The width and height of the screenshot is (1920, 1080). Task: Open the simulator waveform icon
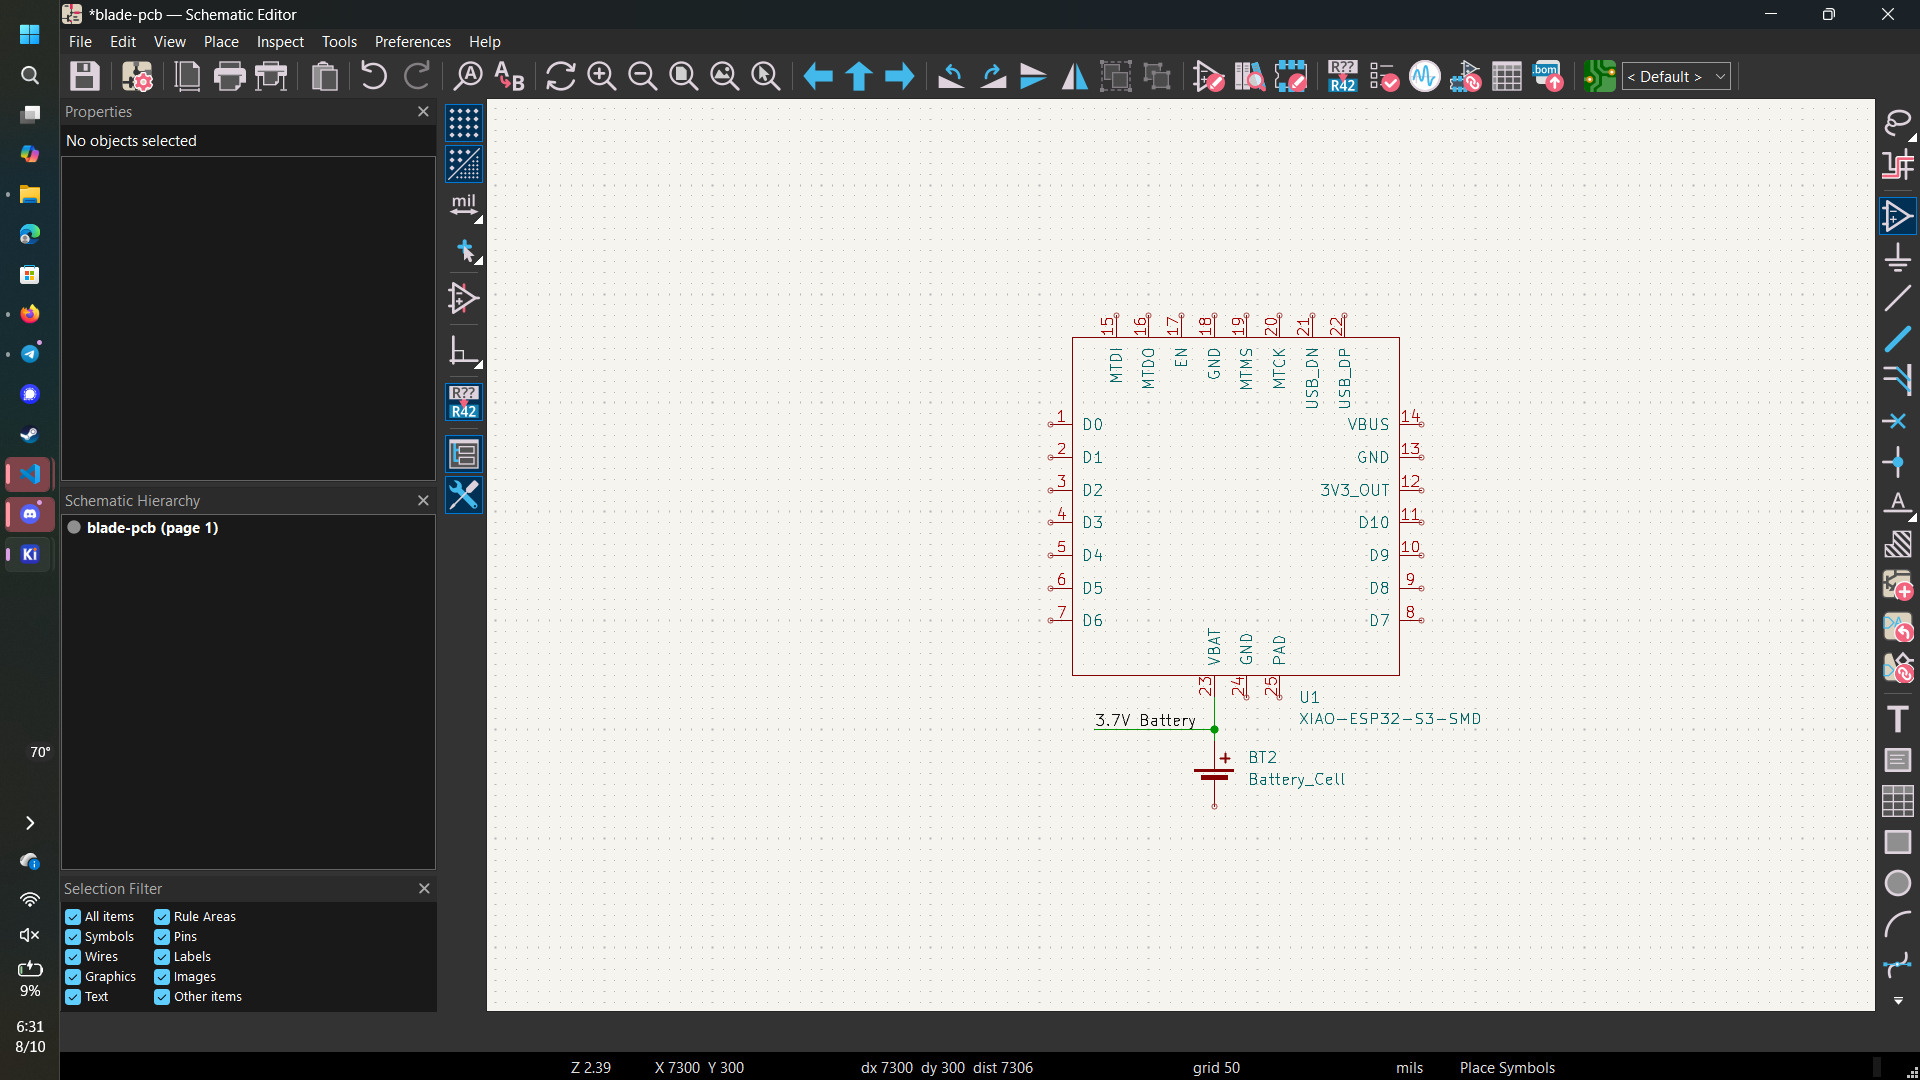(1425, 77)
